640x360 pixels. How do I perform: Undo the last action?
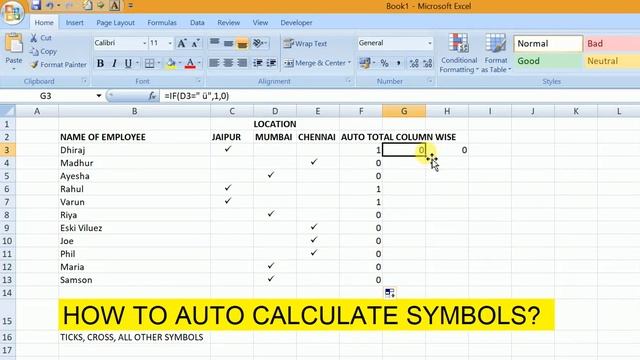pyautogui.click(x=50, y=5)
